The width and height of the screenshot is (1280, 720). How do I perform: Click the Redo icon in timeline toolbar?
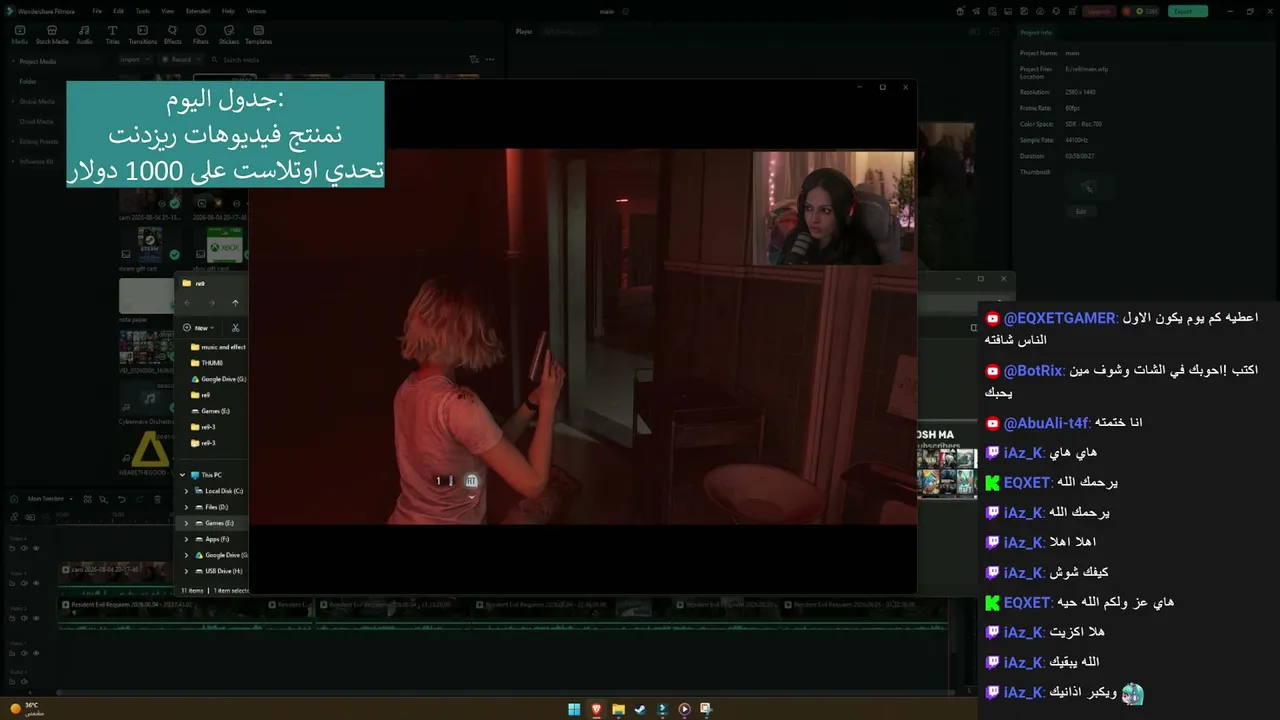coord(140,499)
